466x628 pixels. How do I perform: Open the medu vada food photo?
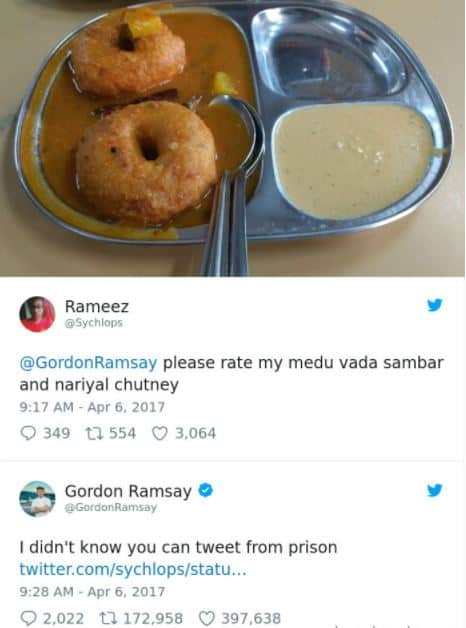coord(232,138)
